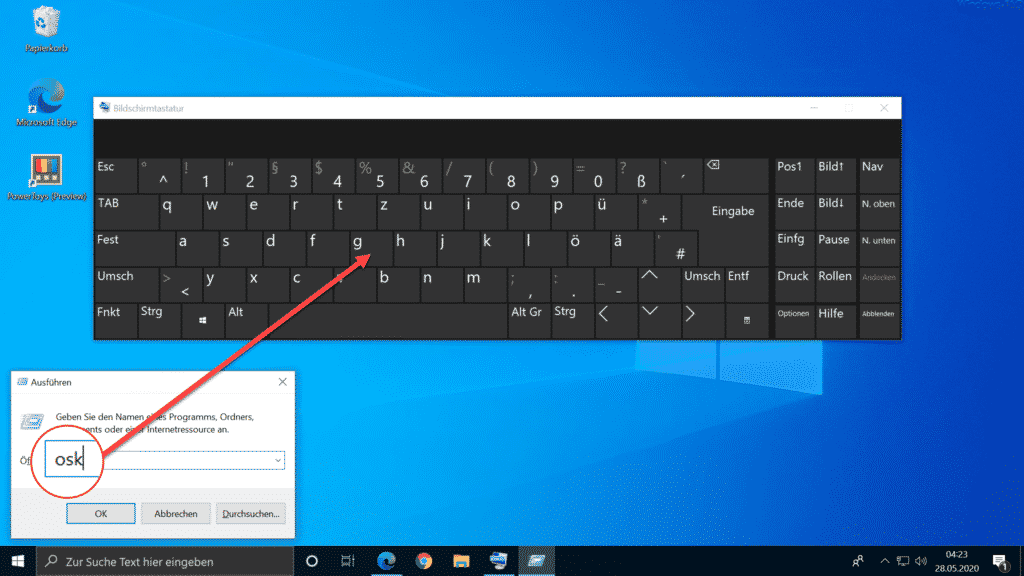This screenshot has width=1024, height=576.
Task: Open the network icon in the system tray
Action: click(x=903, y=561)
